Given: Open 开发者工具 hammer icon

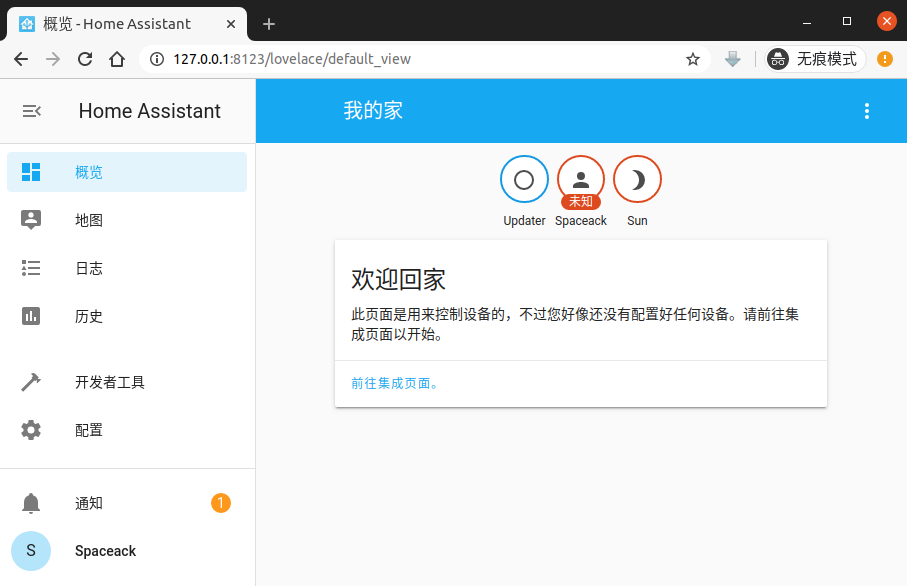Looking at the screenshot, I should tap(31, 382).
